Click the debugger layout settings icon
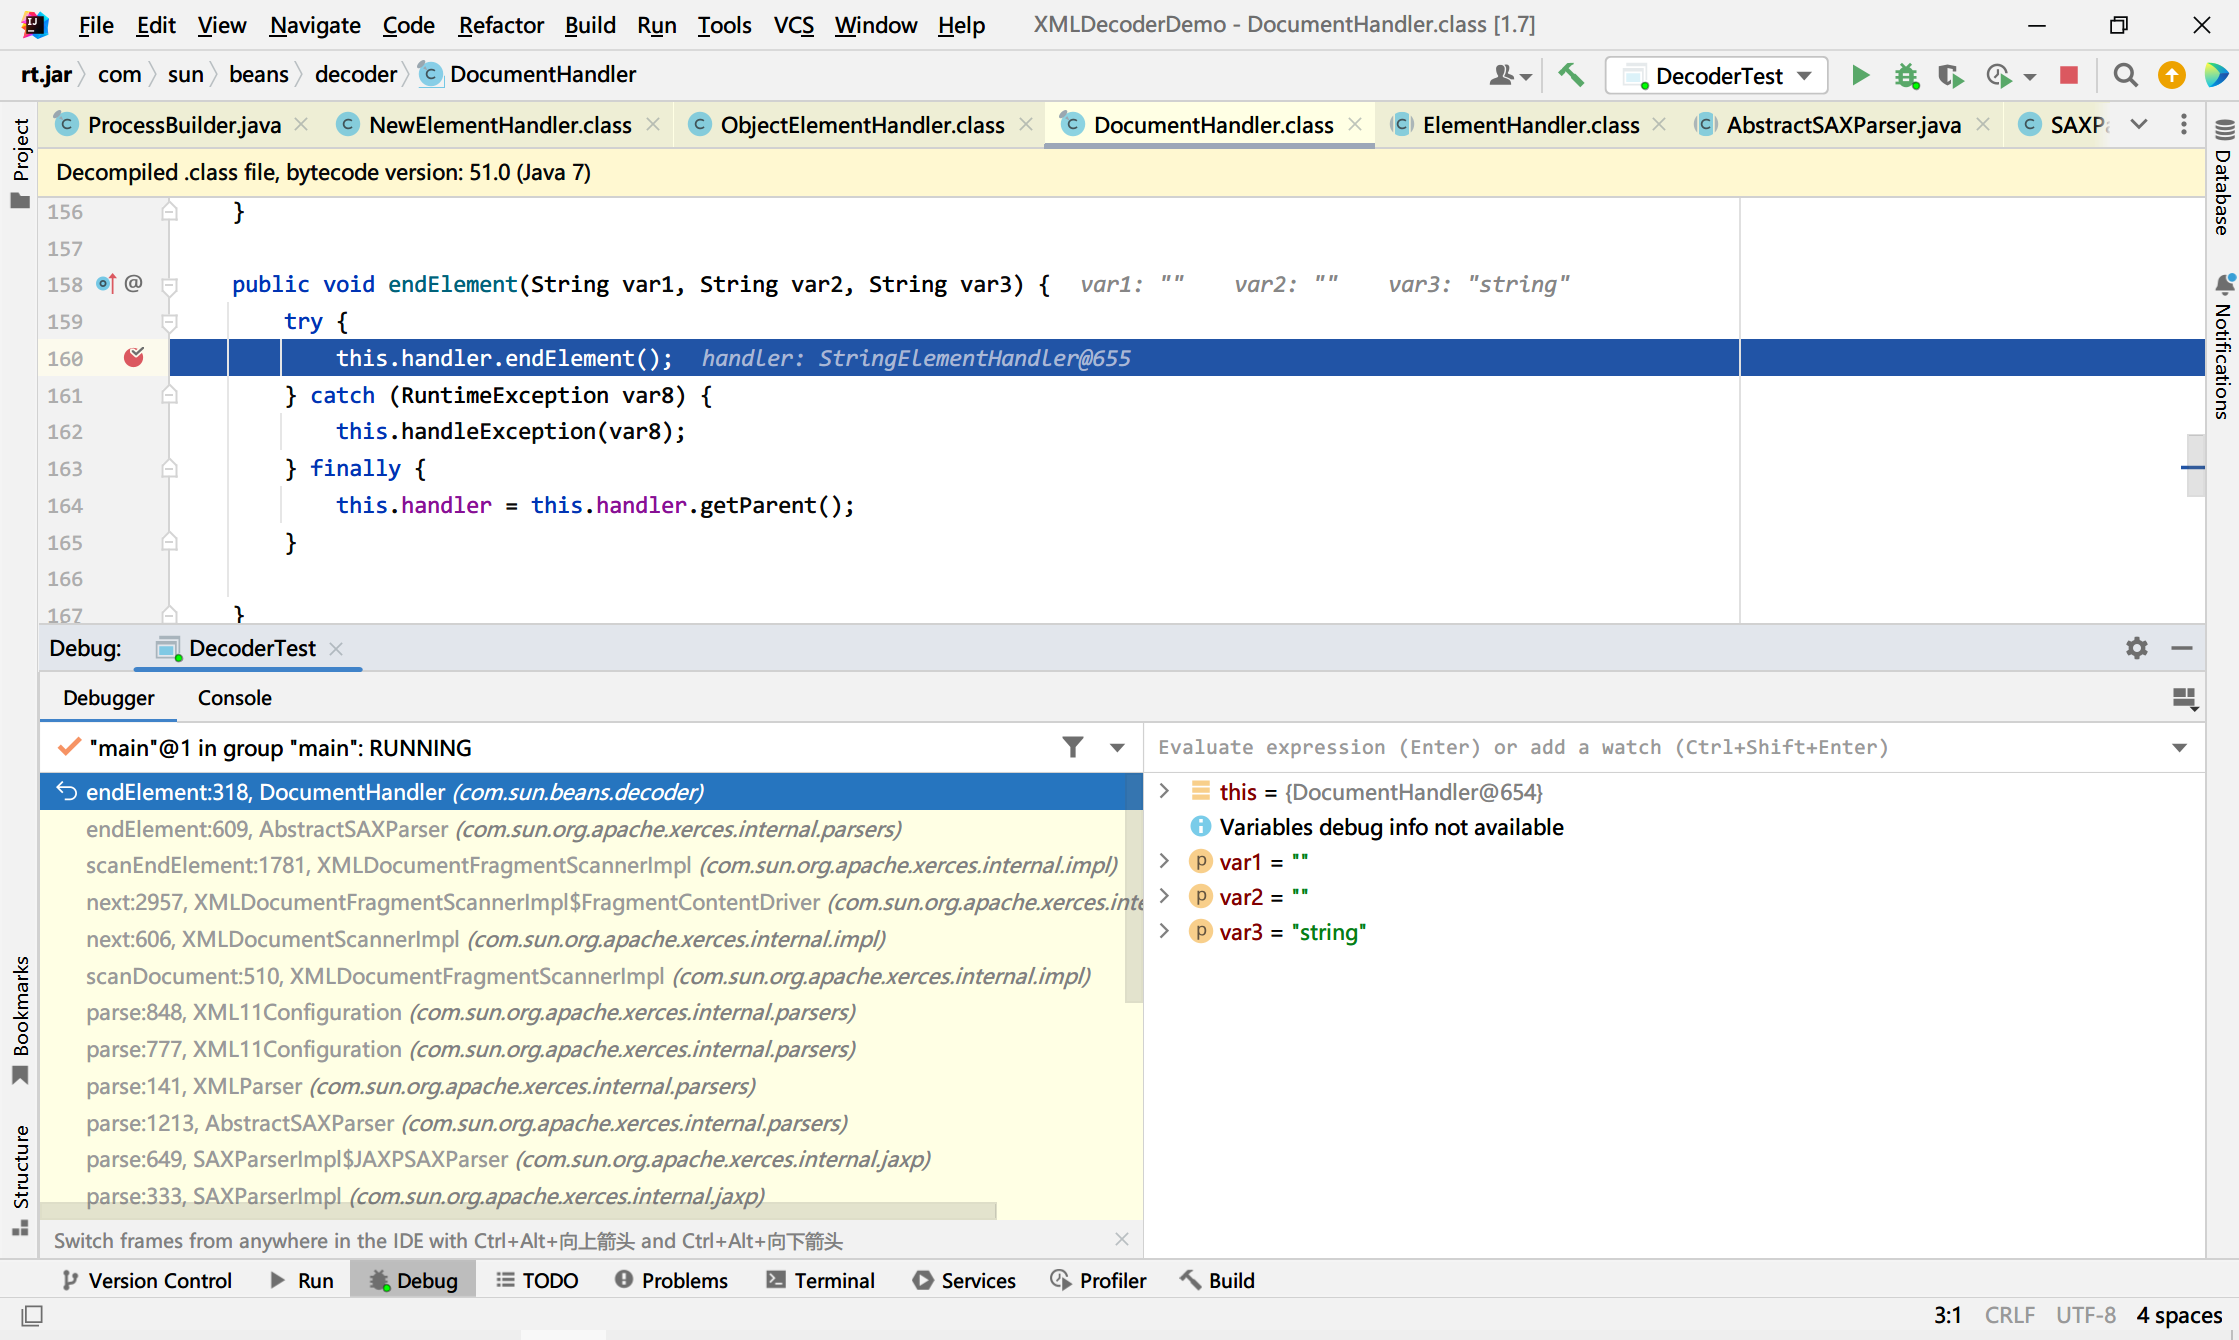 click(x=2184, y=698)
